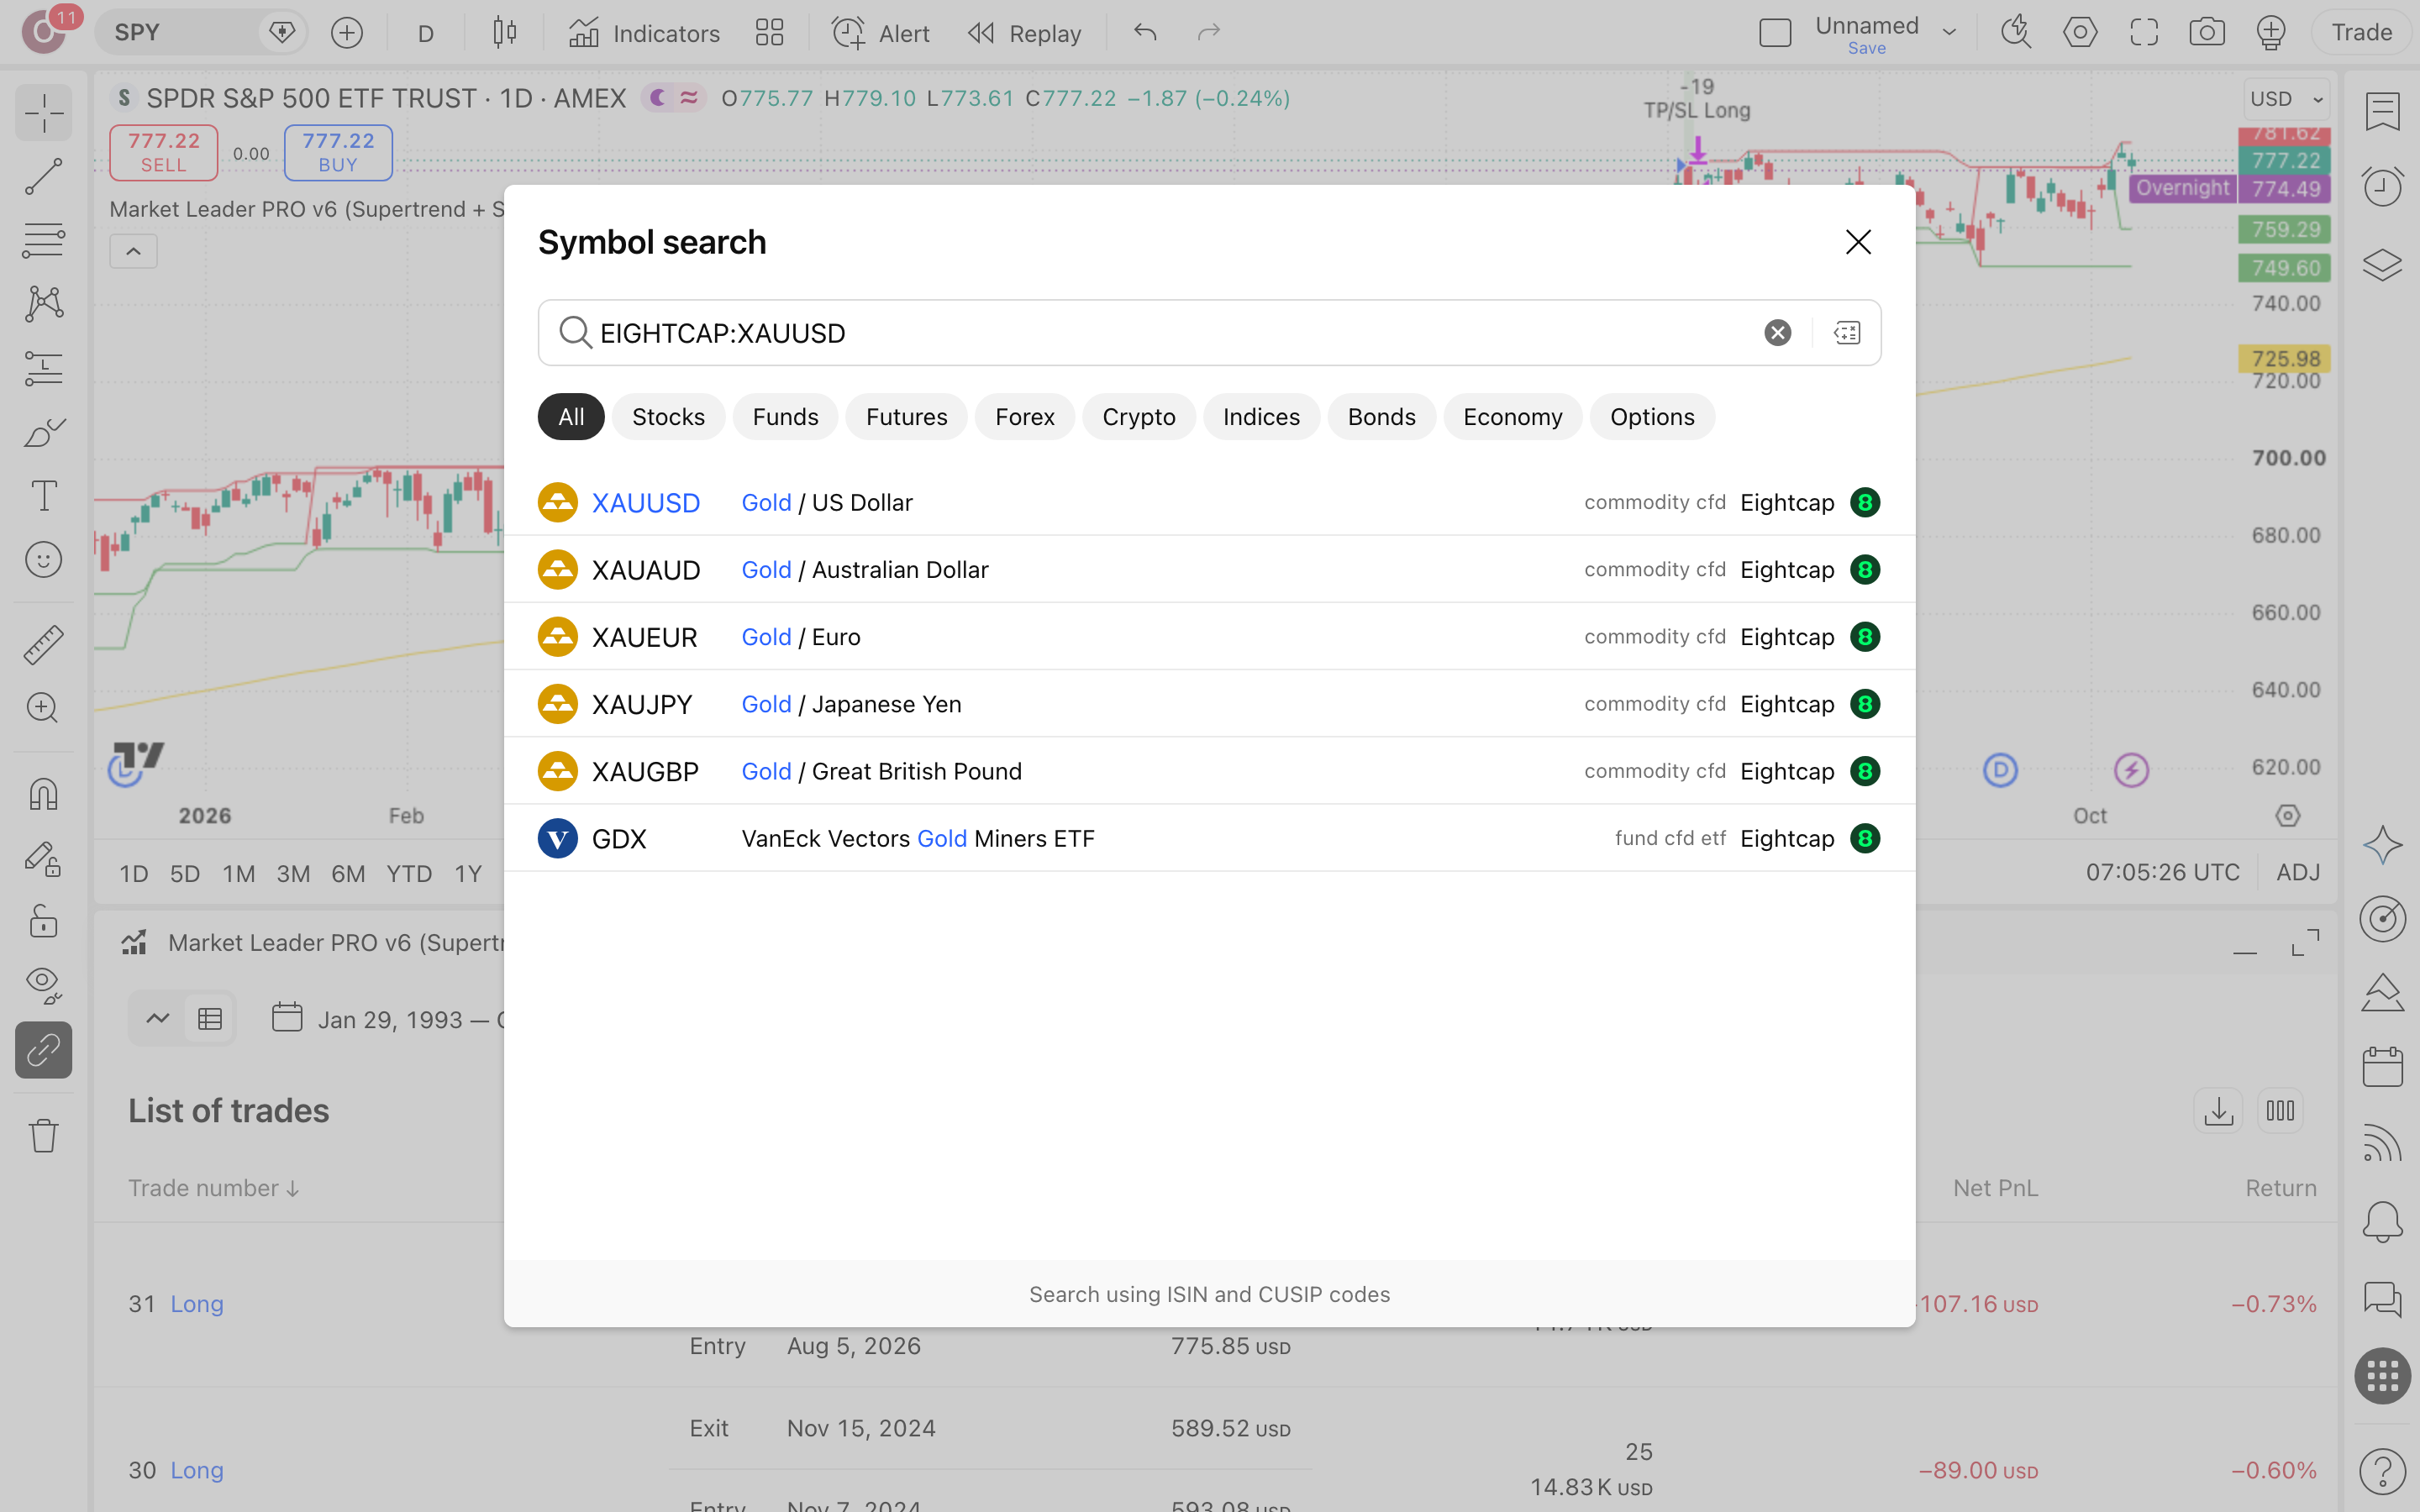Take a chart snapshot with the camera icon

tap(2207, 33)
